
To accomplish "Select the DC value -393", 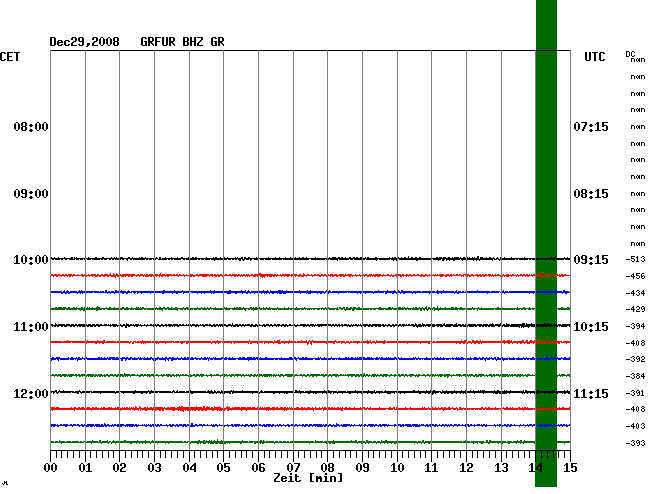I will [x=635, y=443].
